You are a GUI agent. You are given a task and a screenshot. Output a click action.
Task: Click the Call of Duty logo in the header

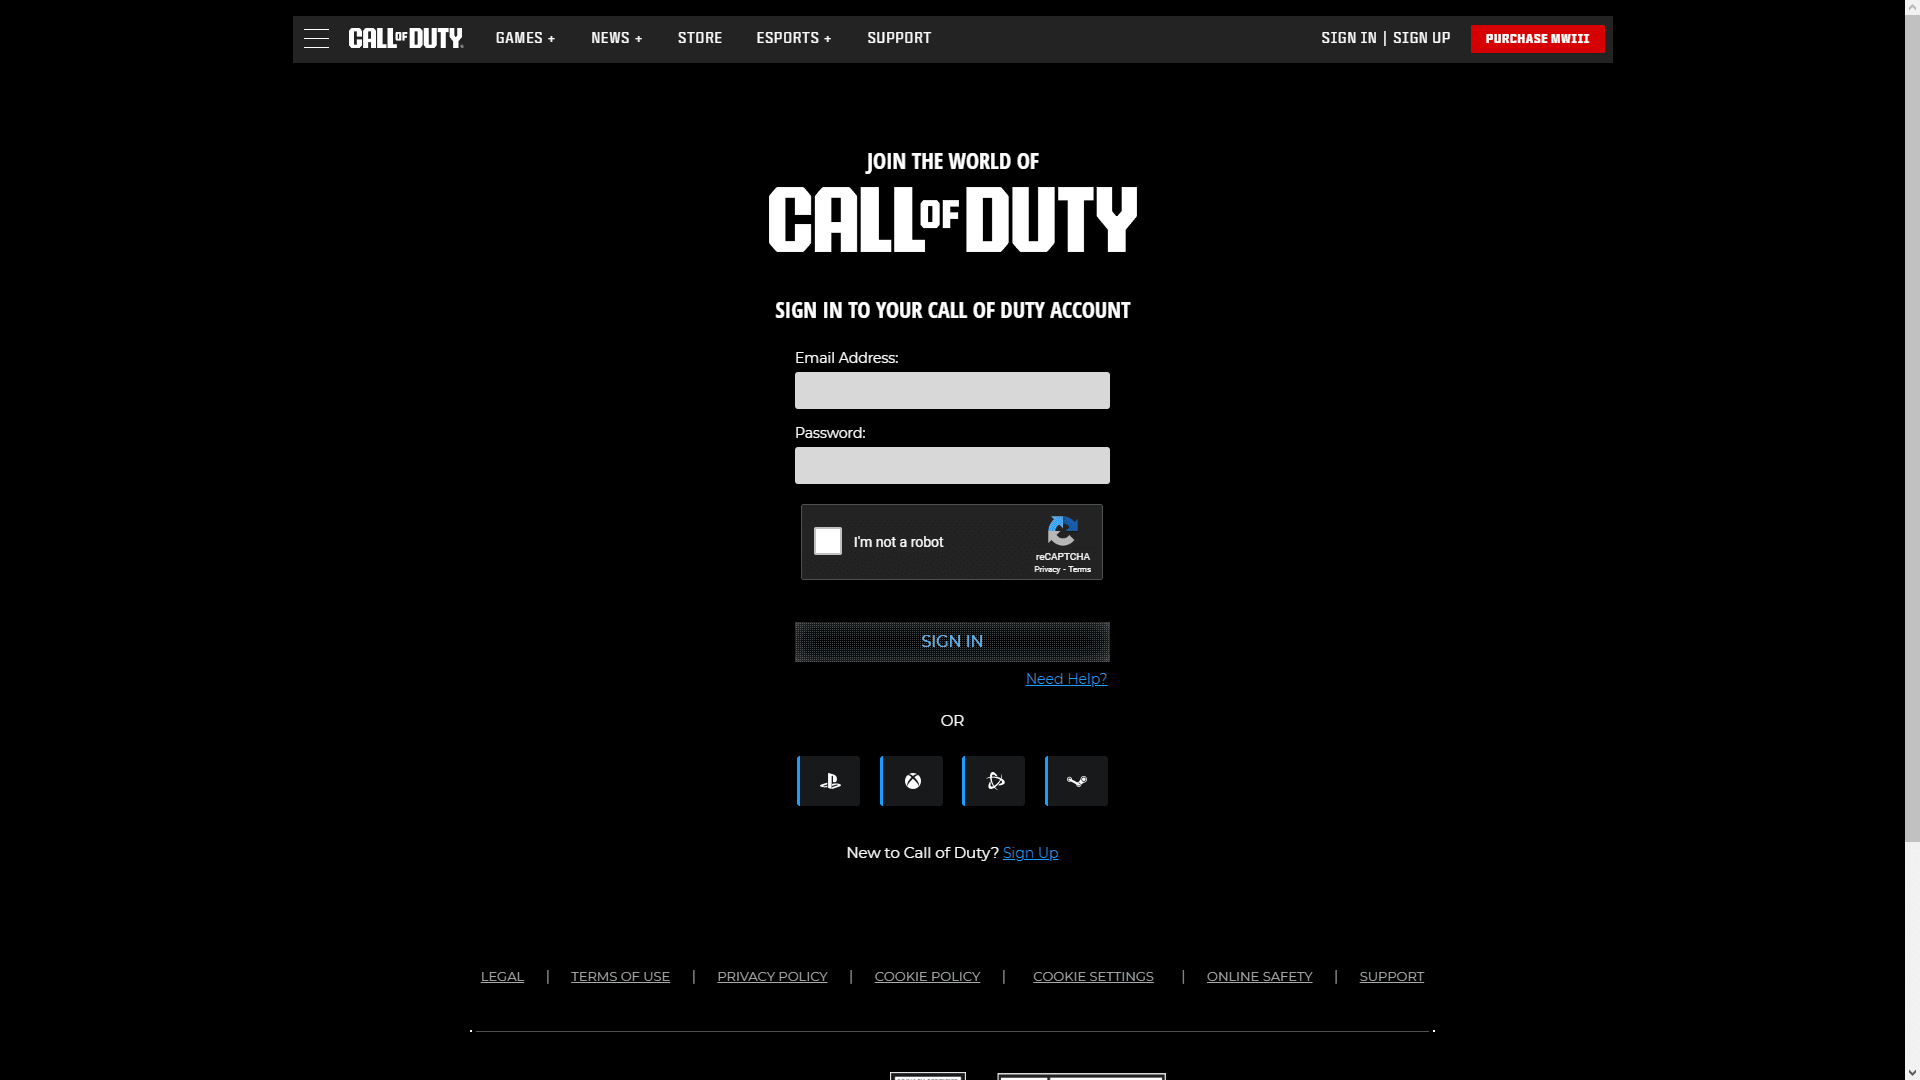click(x=405, y=38)
